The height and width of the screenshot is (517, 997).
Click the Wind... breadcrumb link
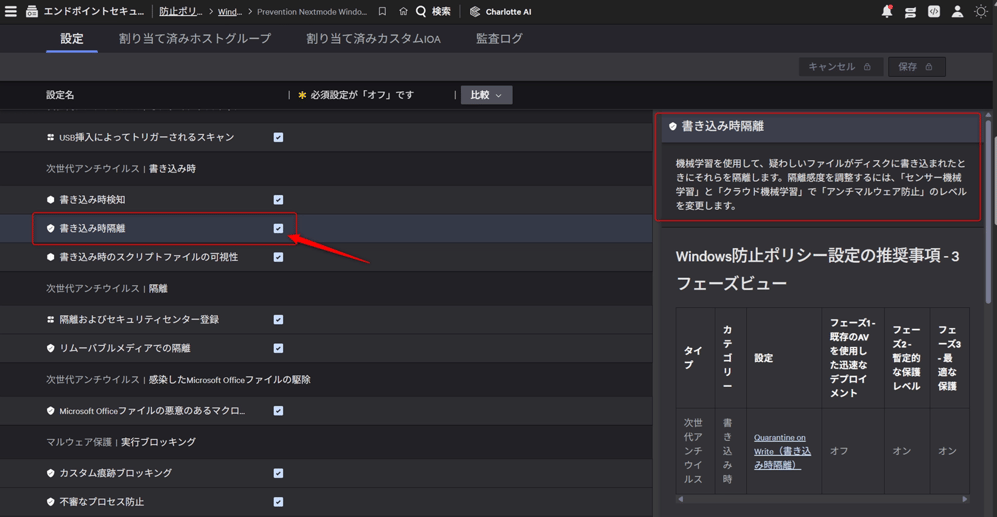(230, 11)
